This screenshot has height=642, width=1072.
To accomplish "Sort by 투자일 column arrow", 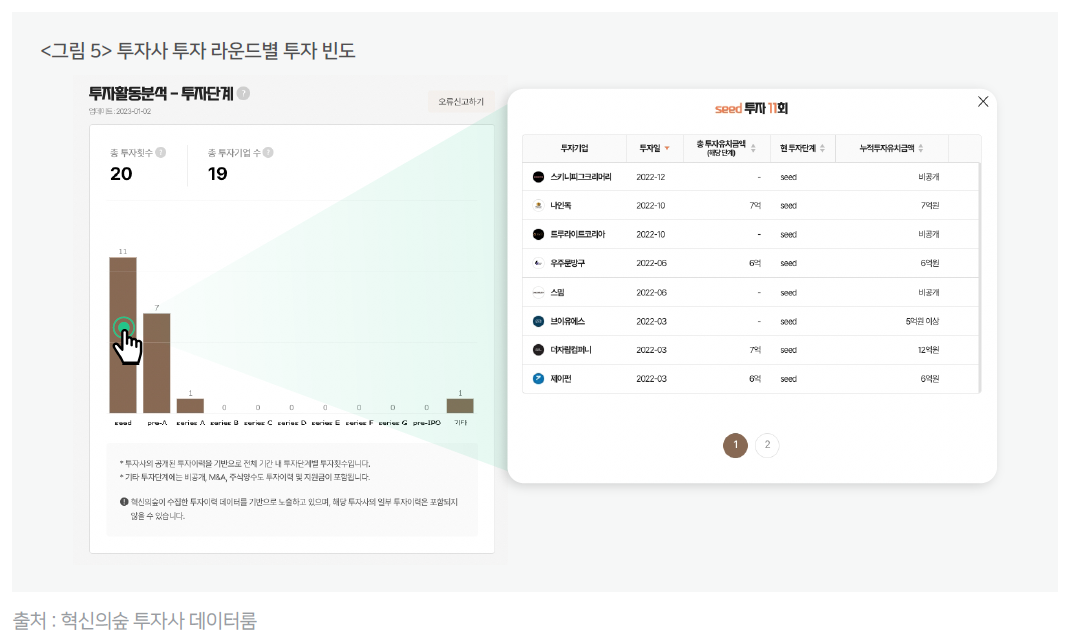I will 667,148.
